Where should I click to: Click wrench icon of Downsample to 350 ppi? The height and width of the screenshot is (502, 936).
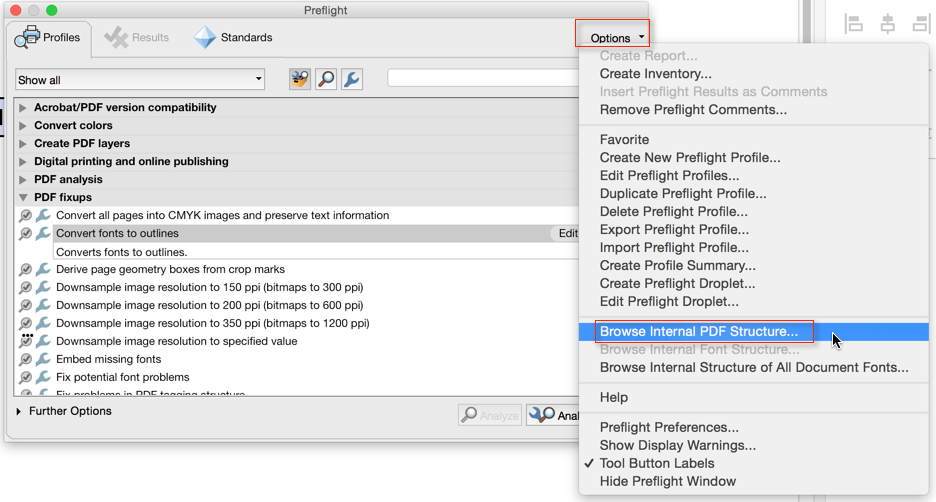tap(43, 323)
